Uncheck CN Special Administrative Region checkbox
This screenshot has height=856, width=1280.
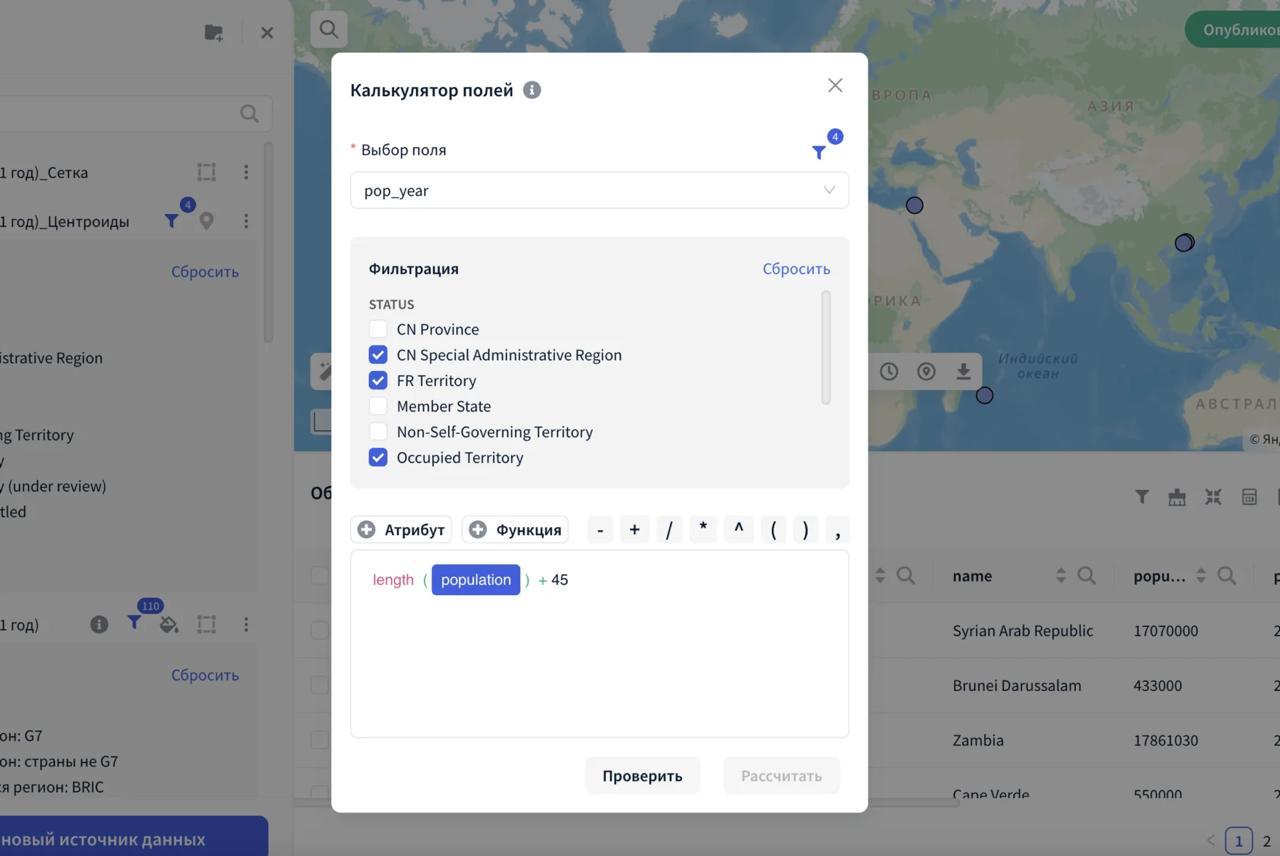(378, 355)
